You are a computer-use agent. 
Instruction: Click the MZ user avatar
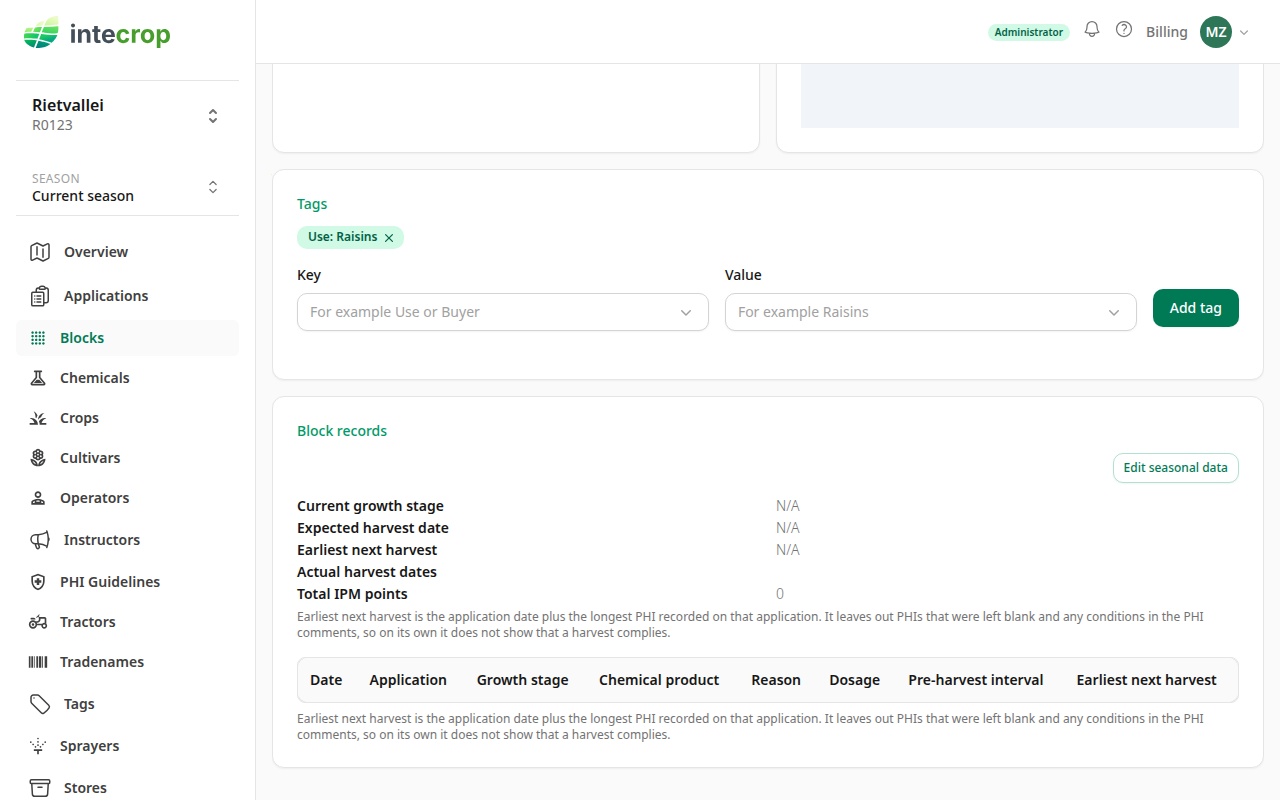click(1216, 32)
